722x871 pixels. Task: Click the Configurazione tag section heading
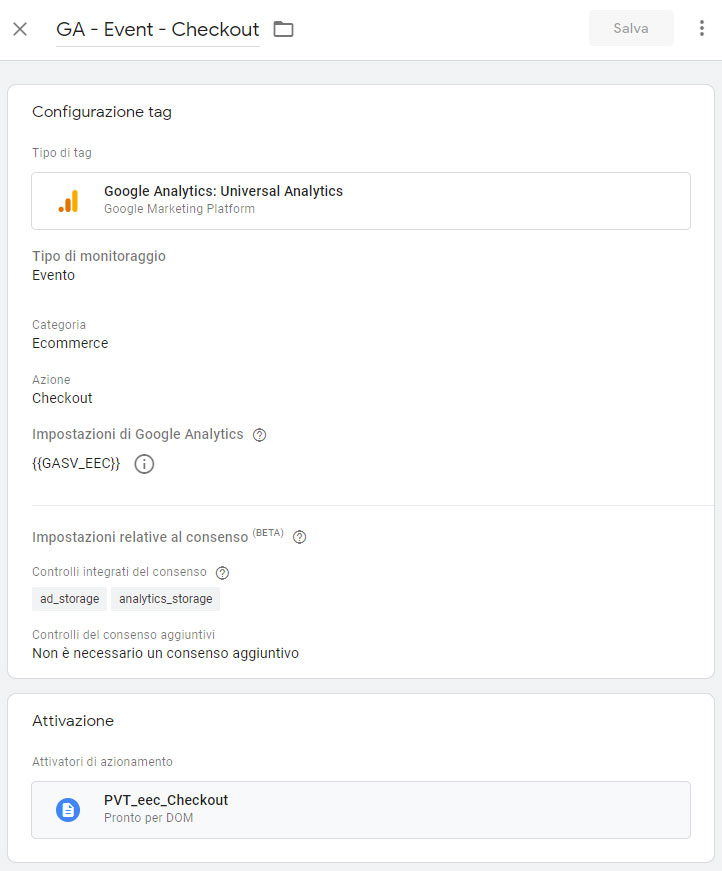coord(102,112)
